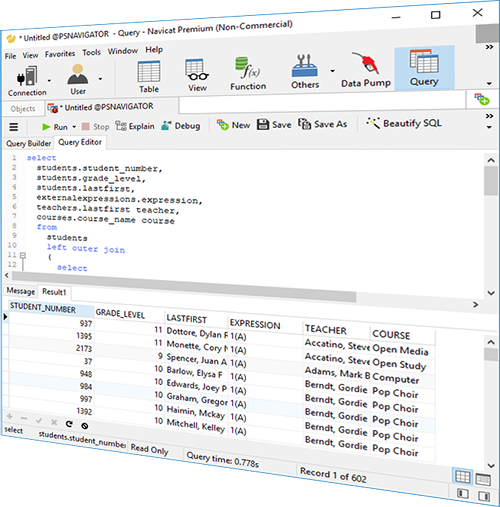Open the Others toolbox icon

305,72
